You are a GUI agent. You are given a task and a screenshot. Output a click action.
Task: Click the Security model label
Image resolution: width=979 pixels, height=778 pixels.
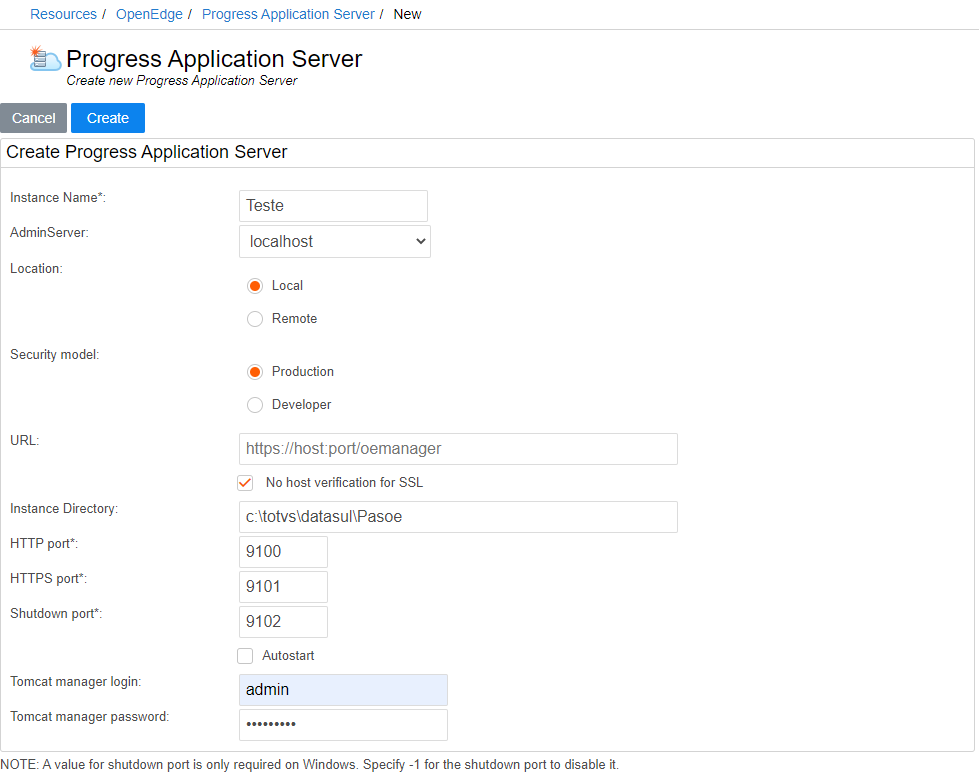pyautogui.click(x=54, y=355)
